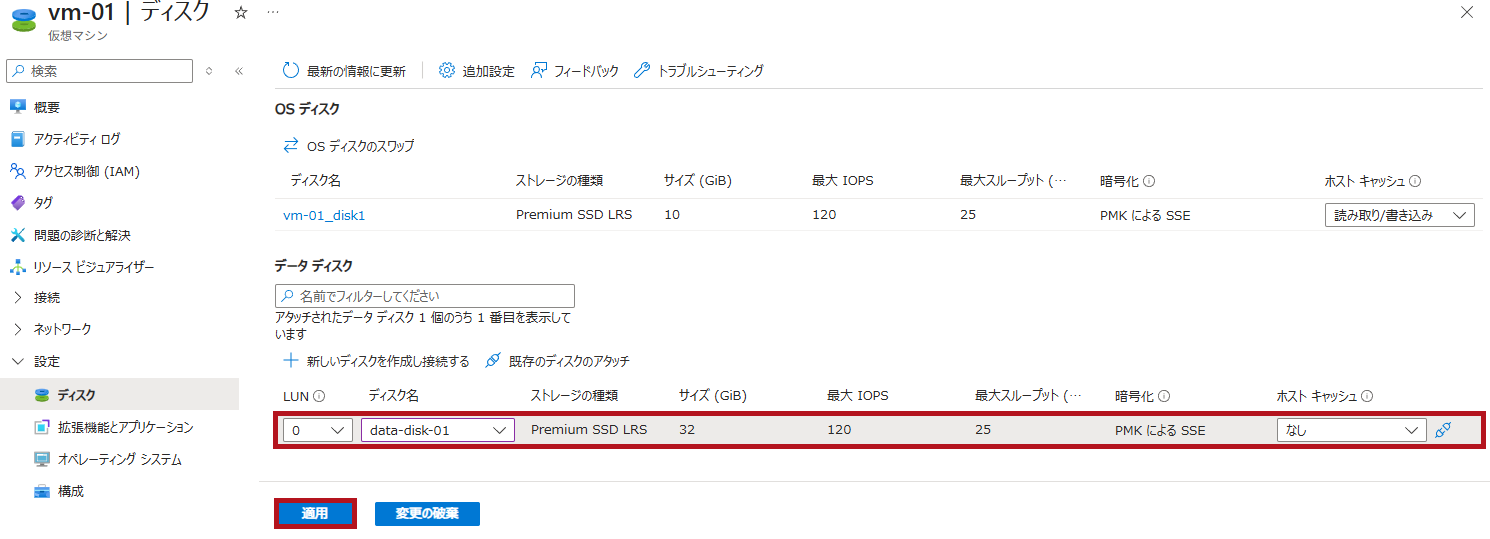Open the LUN 0 dropdown
The height and width of the screenshot is (539, 1490).
[317, 430]
